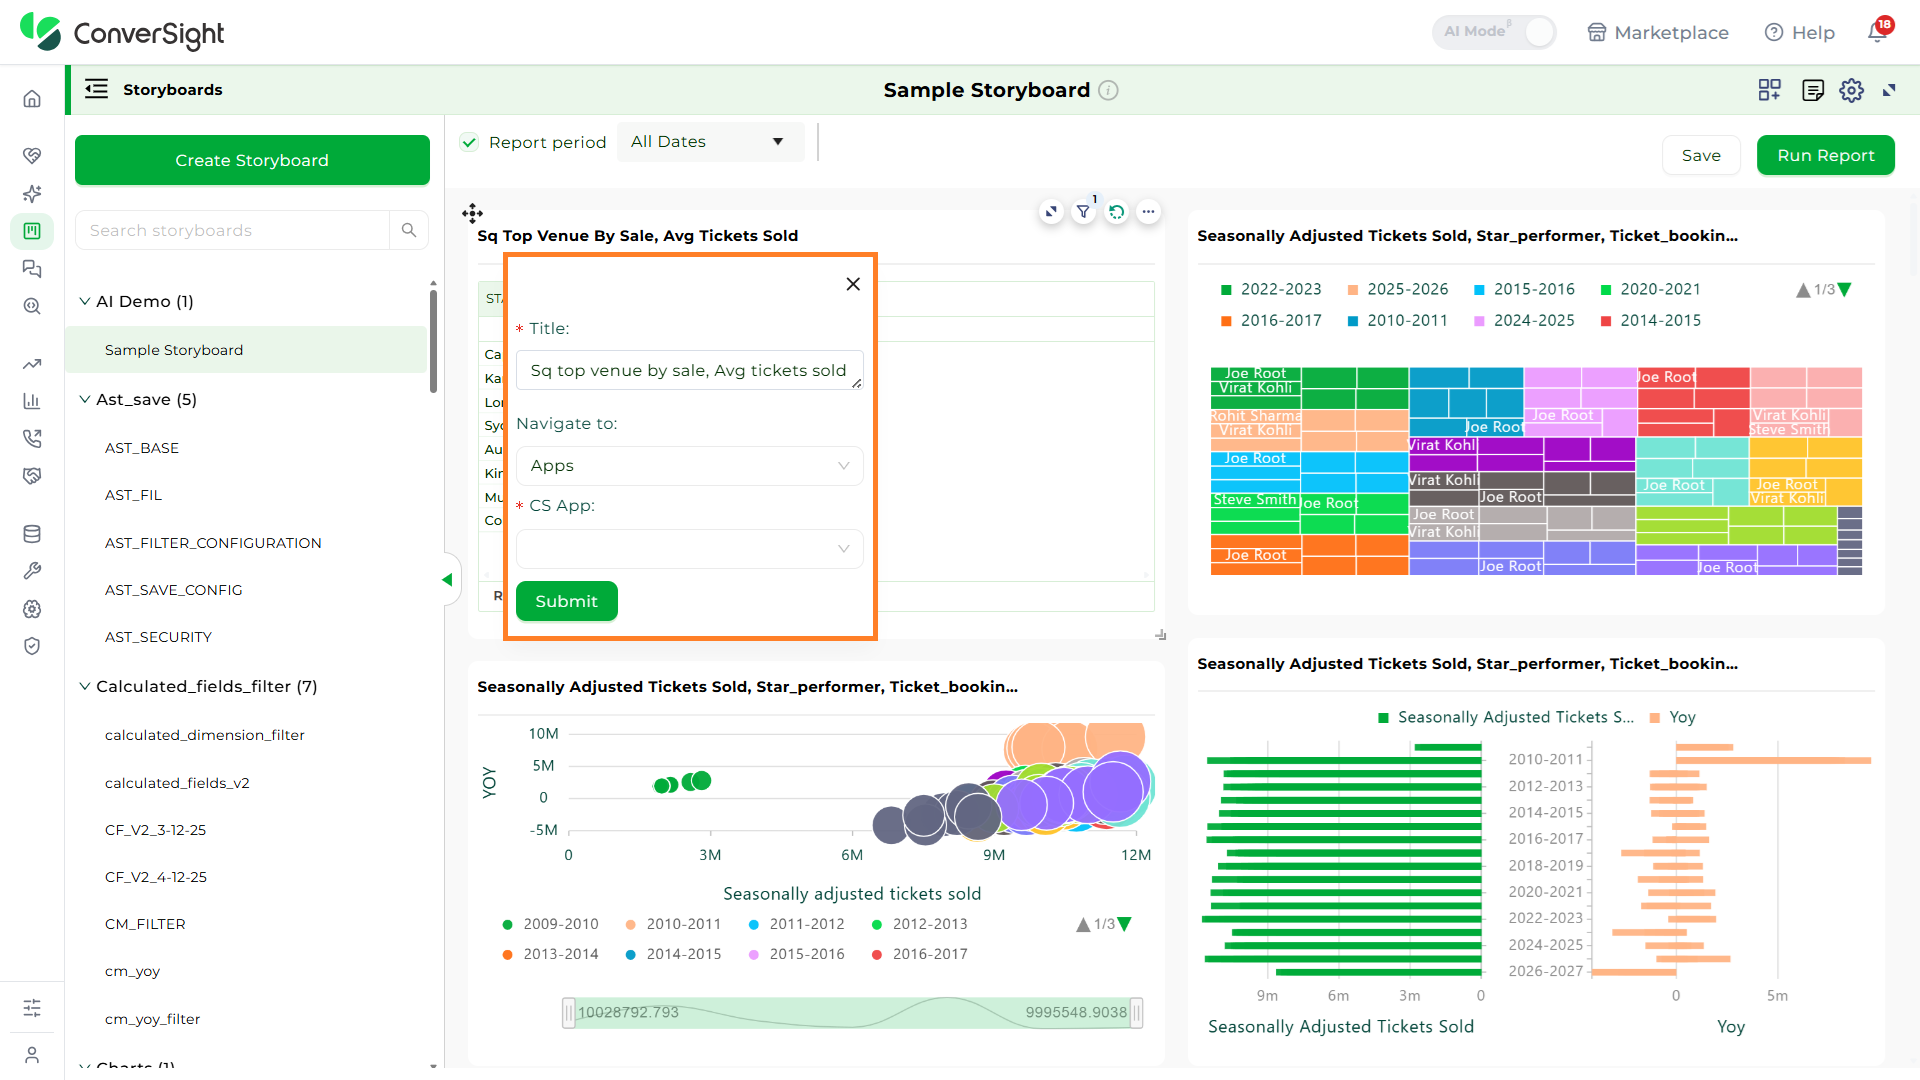Toggle the AI Mode switch
The width and height of the screenshot is (1920, 1080).
(x=1494, y=32)
